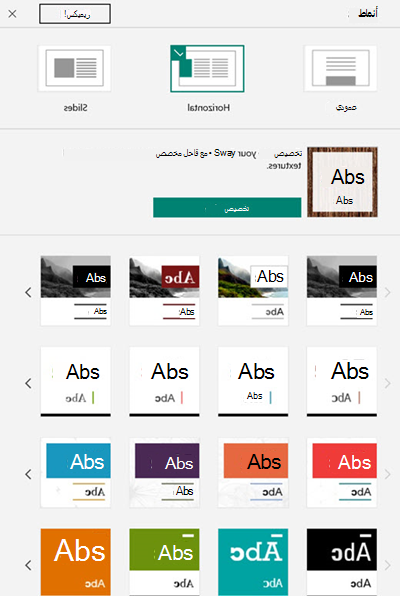This screenshot has height=596, width=400.
Task: Click the green checkmark on Horizontal layout
Action: coord(179,53)
